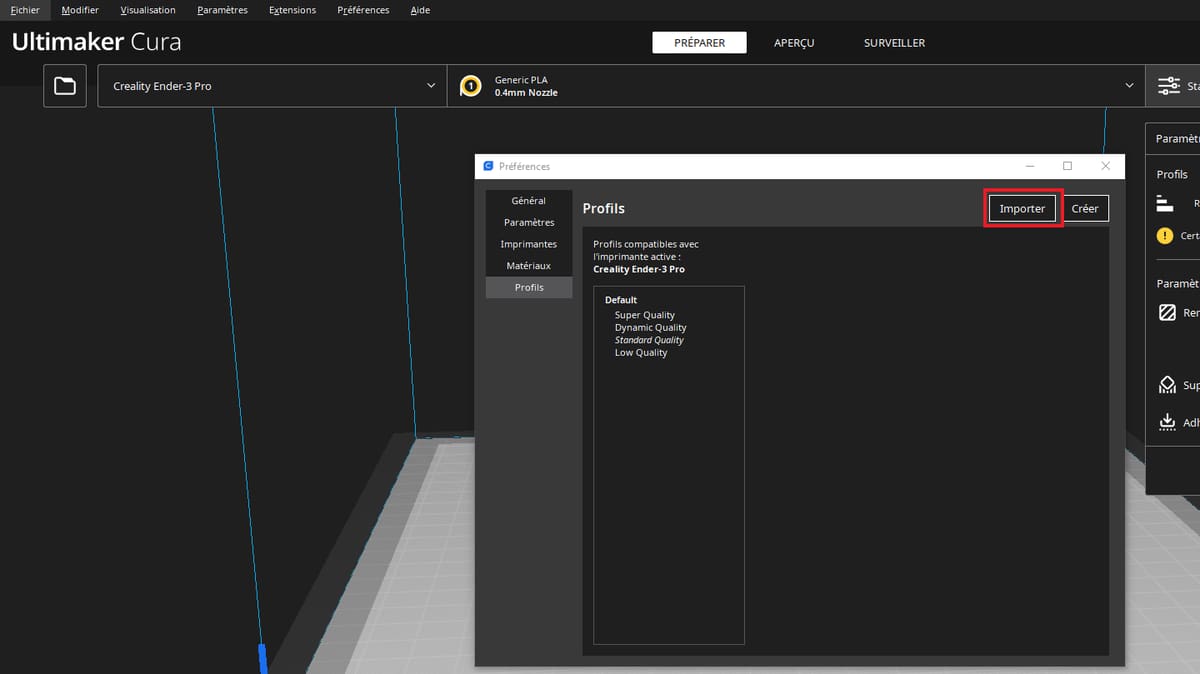The height and width of the screenshot is (674, 1200).
Task: Open the Fichier menu
Action: 25,10
